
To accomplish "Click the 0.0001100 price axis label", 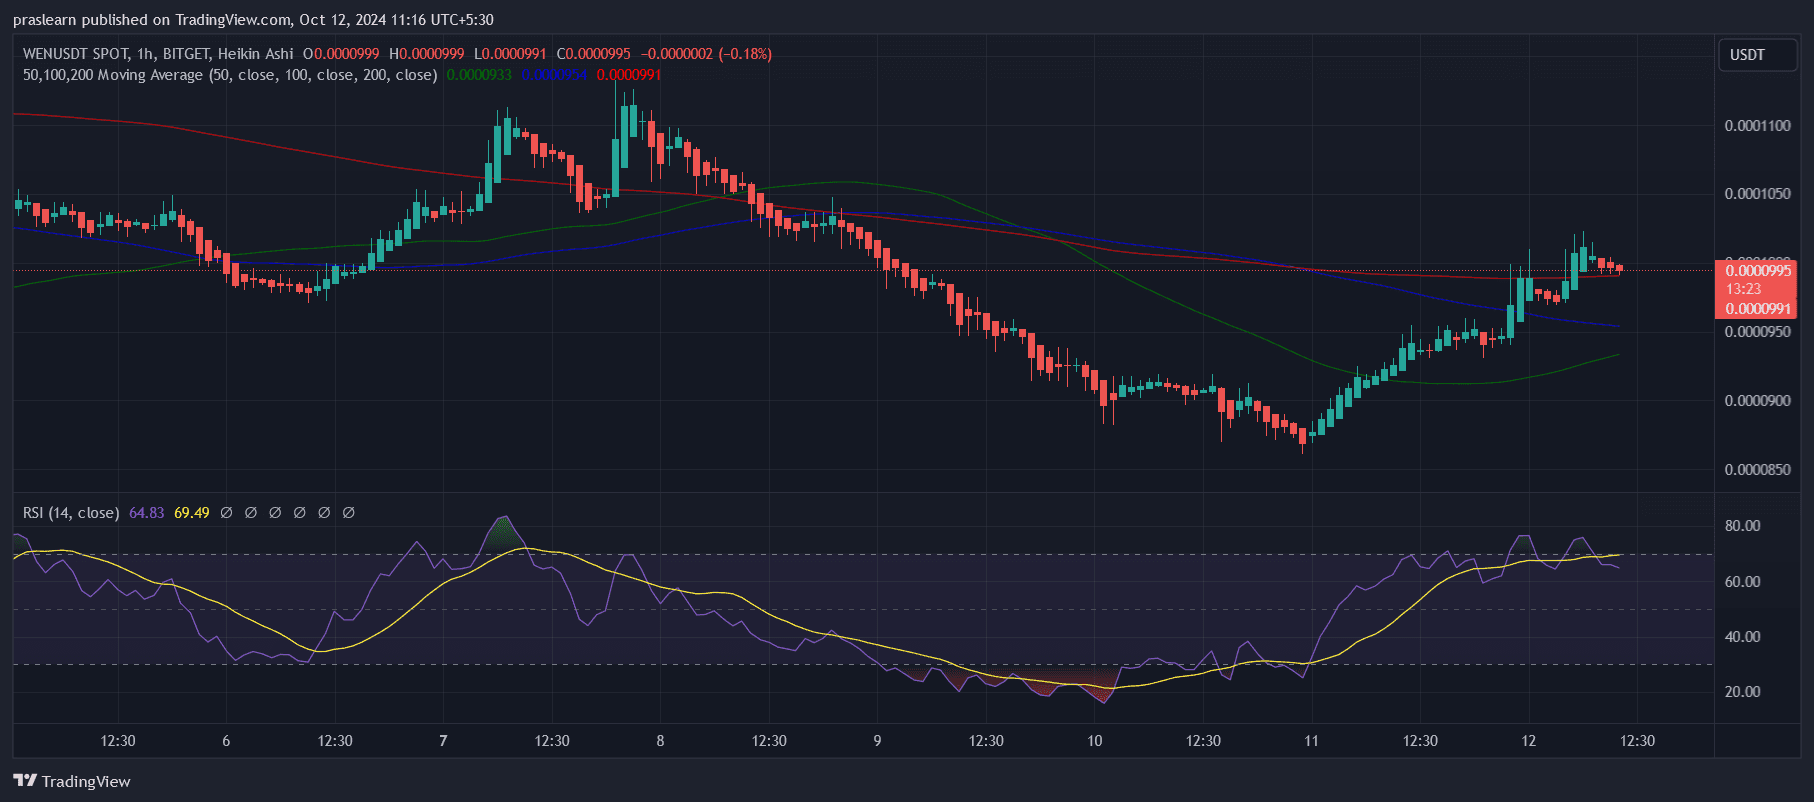I will coord(1757,126).
